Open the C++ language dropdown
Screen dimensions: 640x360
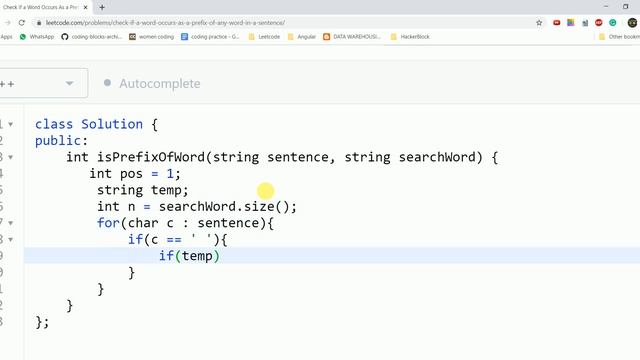43,83
